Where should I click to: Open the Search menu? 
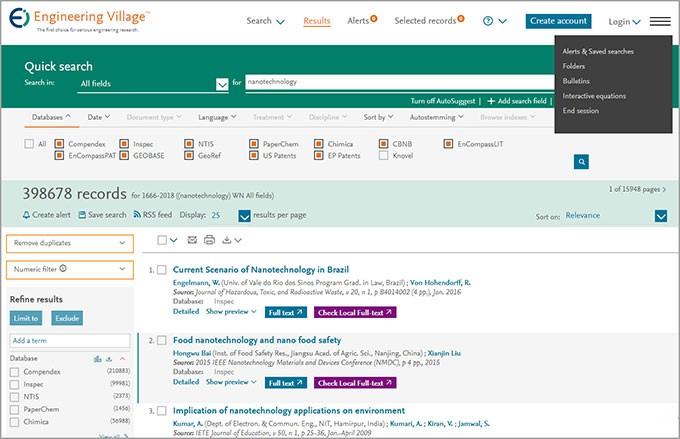tap(265, 21)
